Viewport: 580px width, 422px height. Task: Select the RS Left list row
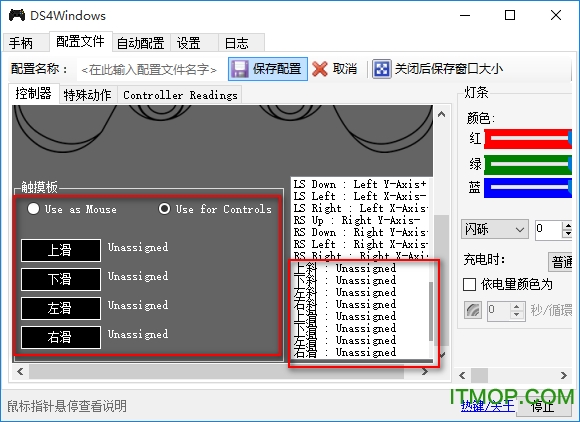(x=360, y=244)
